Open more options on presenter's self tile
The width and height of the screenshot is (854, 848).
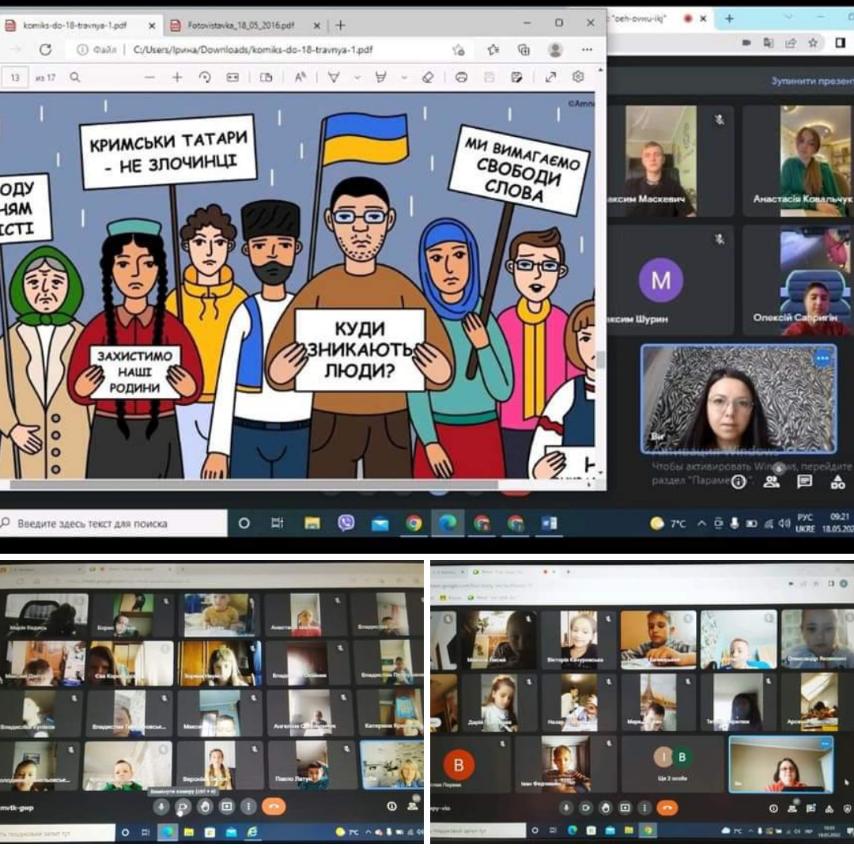tap(822, 358)
